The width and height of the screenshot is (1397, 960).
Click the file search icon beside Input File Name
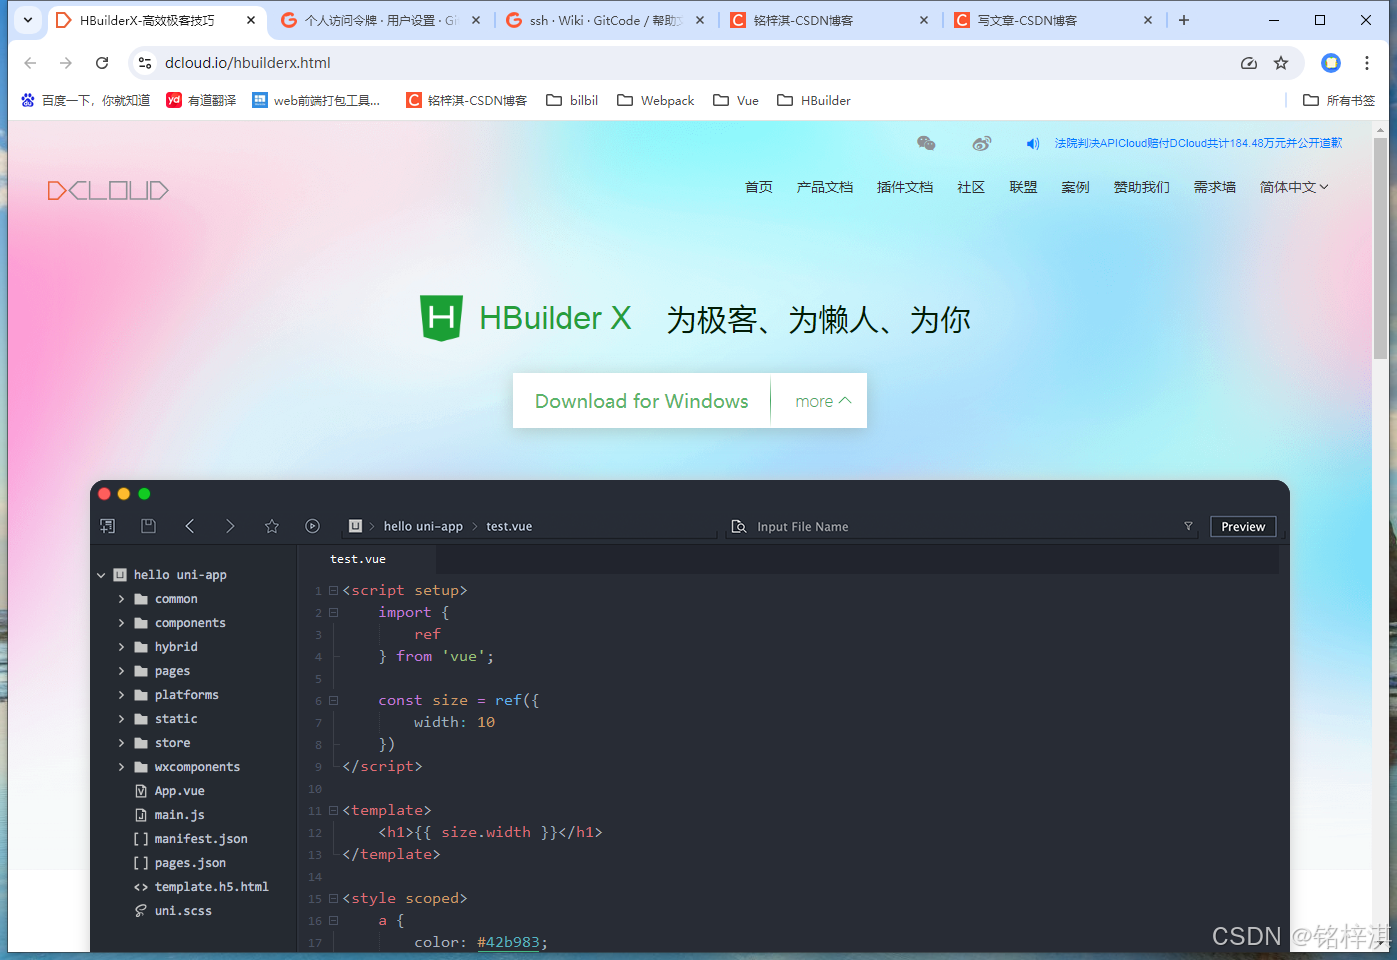click(x=739, y=526)
